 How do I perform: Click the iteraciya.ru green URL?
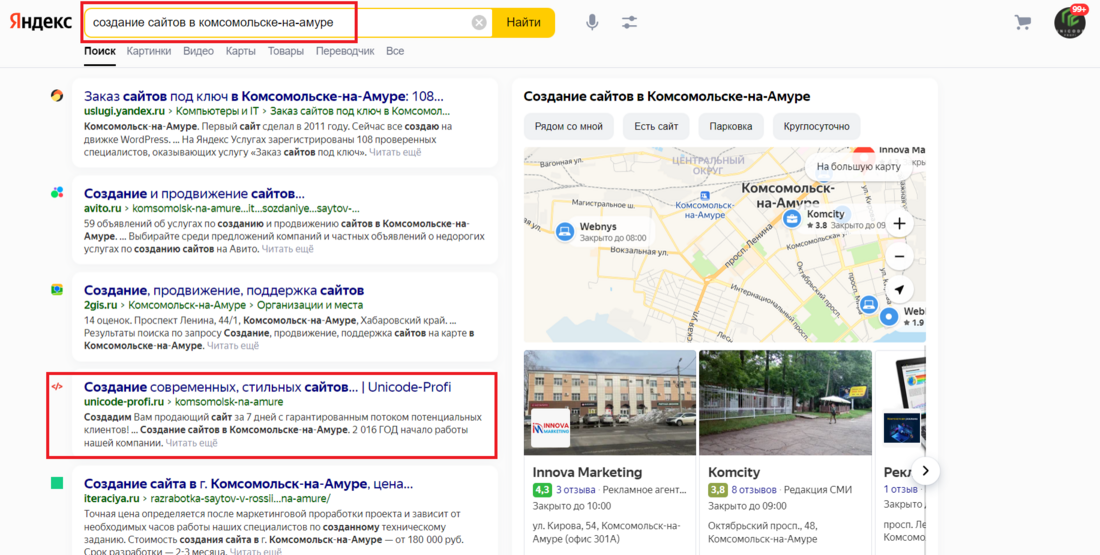111,499
